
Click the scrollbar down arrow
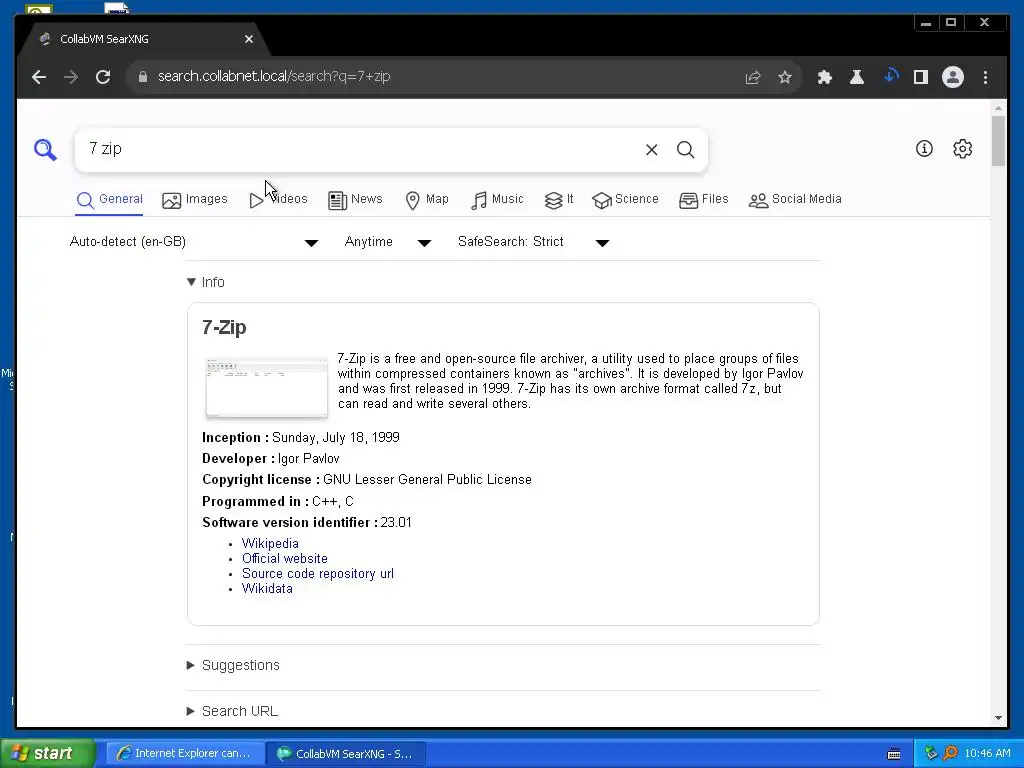tap(999, 718)
